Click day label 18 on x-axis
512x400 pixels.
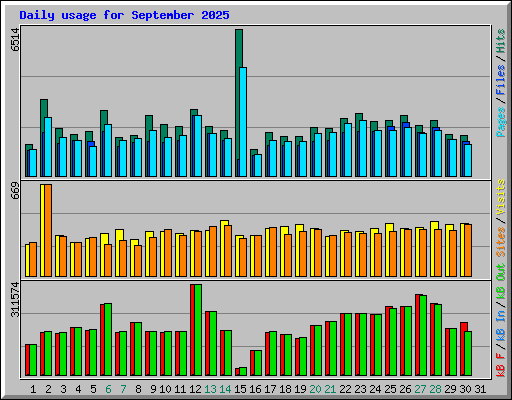285,389
